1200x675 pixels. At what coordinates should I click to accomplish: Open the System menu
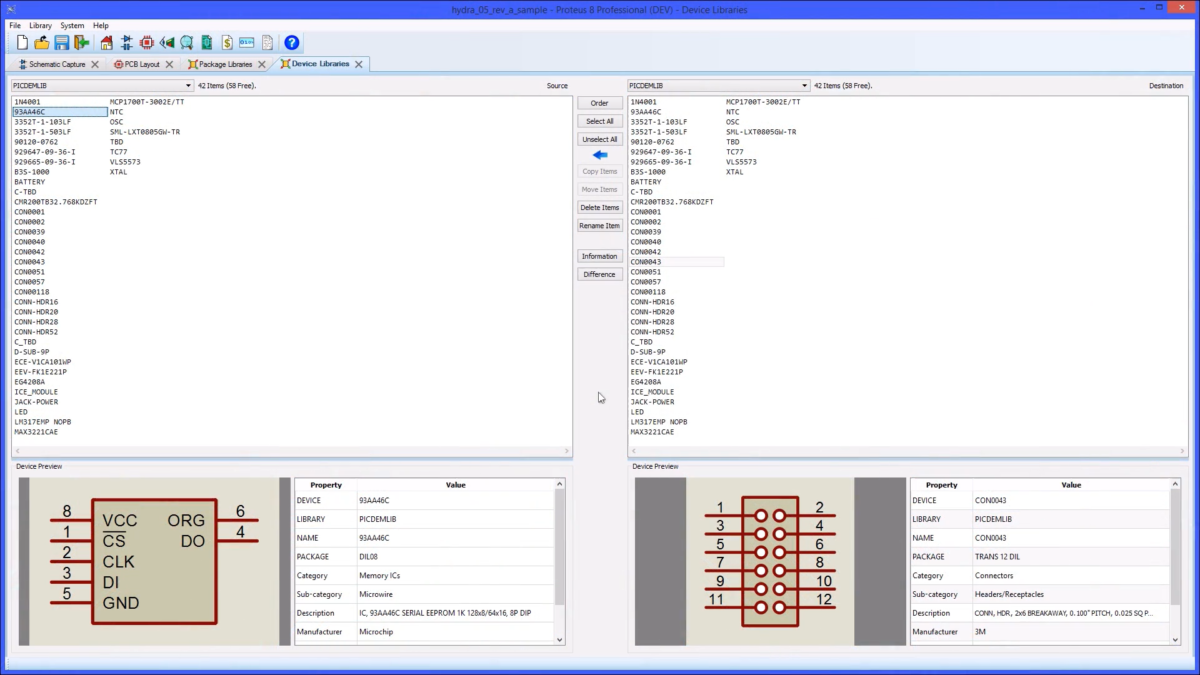pos(72,25)
